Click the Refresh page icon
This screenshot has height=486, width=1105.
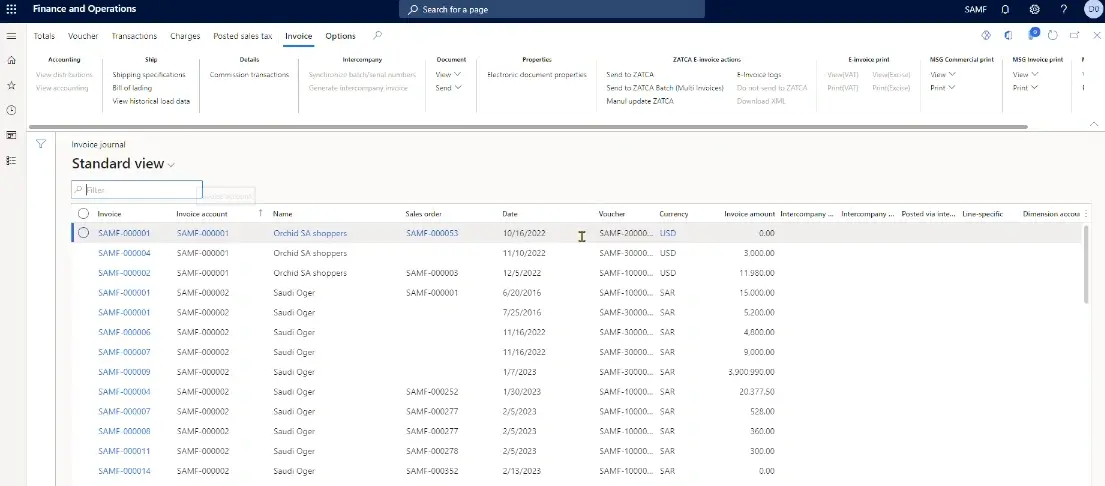point(1052,36)
